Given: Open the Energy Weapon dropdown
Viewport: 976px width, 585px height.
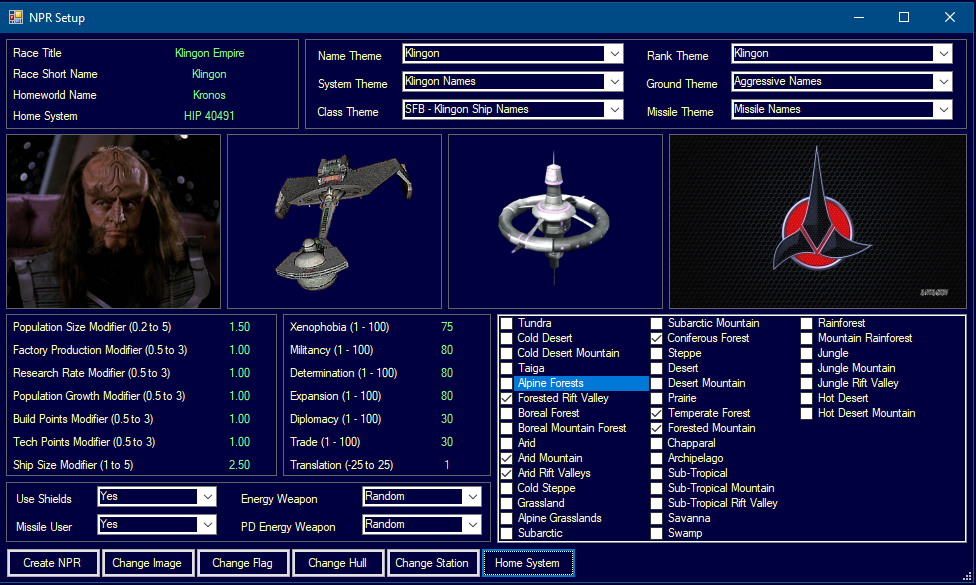Looking at the screenshot, I should click(472, 497).
